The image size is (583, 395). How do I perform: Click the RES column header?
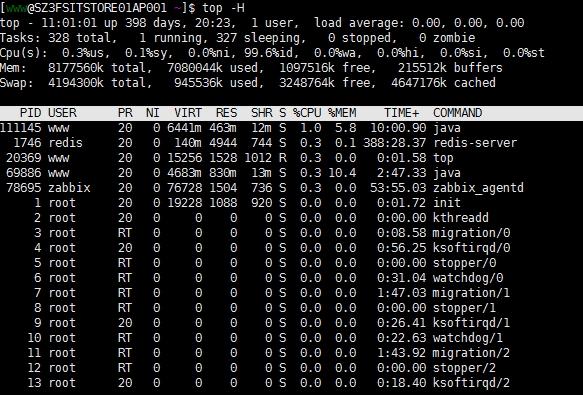(226, 113)
